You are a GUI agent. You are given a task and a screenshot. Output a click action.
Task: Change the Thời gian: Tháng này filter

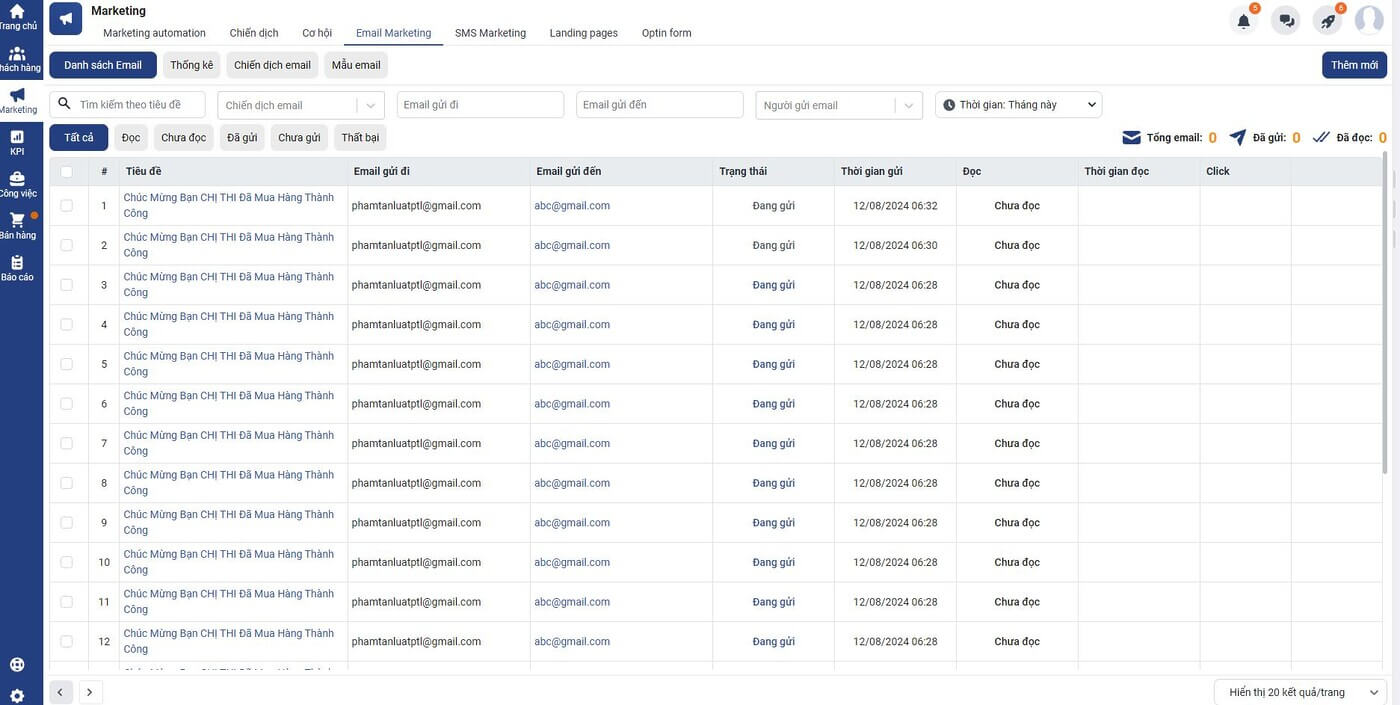pos(1018,105)
